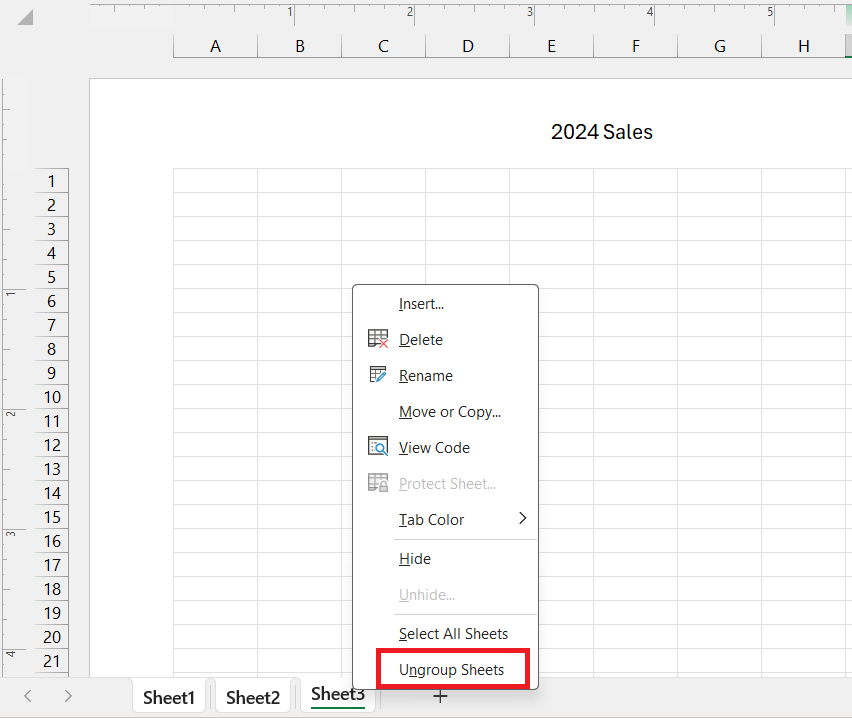852x718 pixels.
Task: Select column H header
Action: [x=804, y=46]
